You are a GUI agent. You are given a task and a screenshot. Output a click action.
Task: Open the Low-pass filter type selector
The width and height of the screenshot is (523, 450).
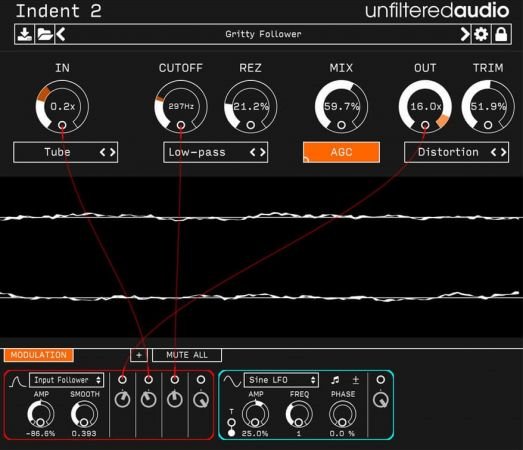pyautogui.click(x=215, y=152)
